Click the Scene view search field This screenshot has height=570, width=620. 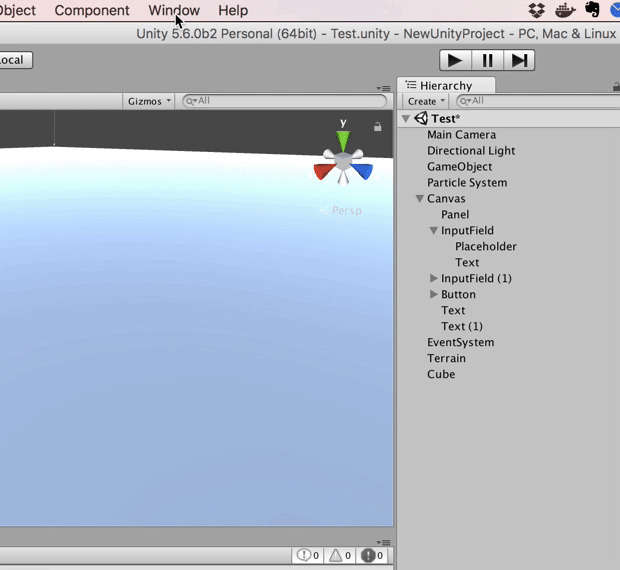point(284,101)
